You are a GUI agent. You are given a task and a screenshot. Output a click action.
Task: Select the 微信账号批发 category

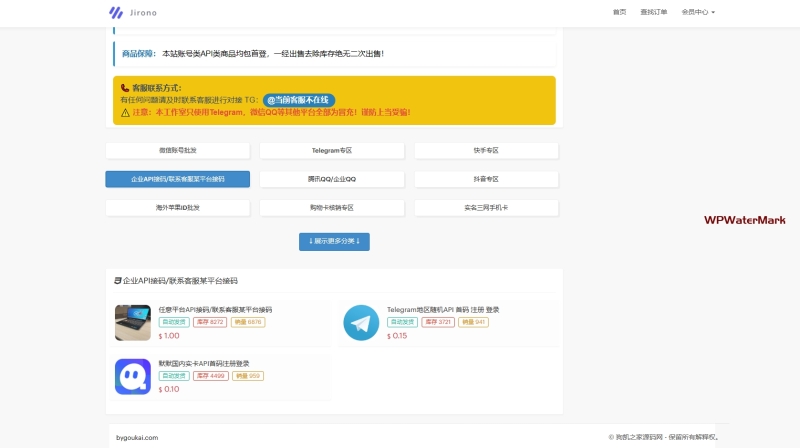[x=178, y=151]
